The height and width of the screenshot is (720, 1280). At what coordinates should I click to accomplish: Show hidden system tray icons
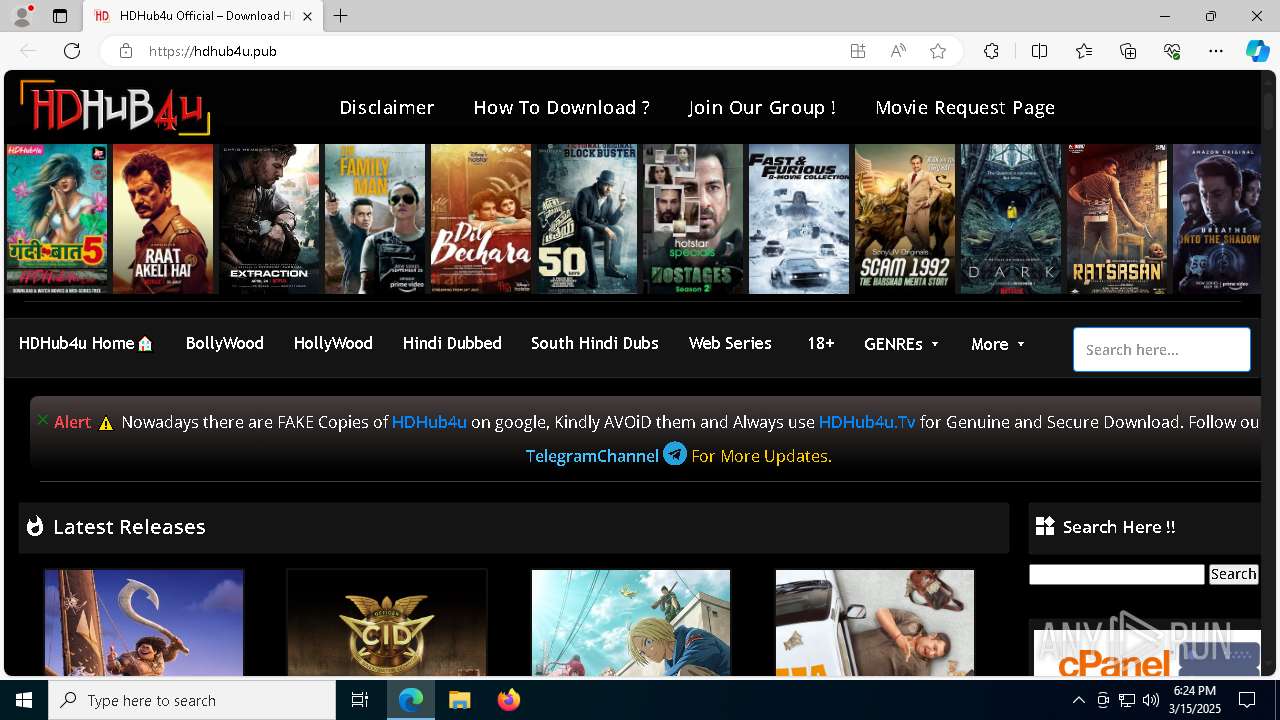(x=1078, y=700)
